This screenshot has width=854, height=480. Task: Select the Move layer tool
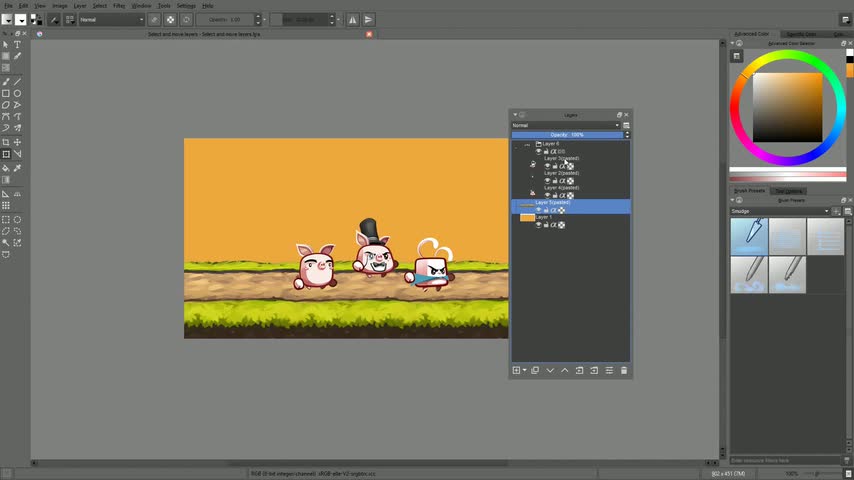pyautogui.click(x=17, y=142)
